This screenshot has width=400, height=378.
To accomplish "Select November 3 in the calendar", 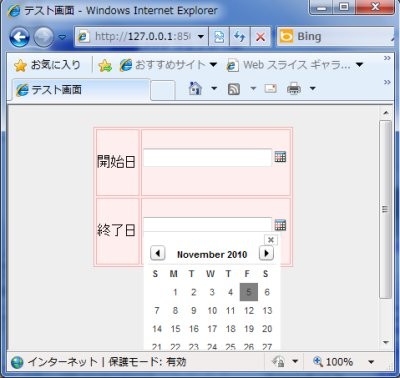I will (x=212, y=292).
